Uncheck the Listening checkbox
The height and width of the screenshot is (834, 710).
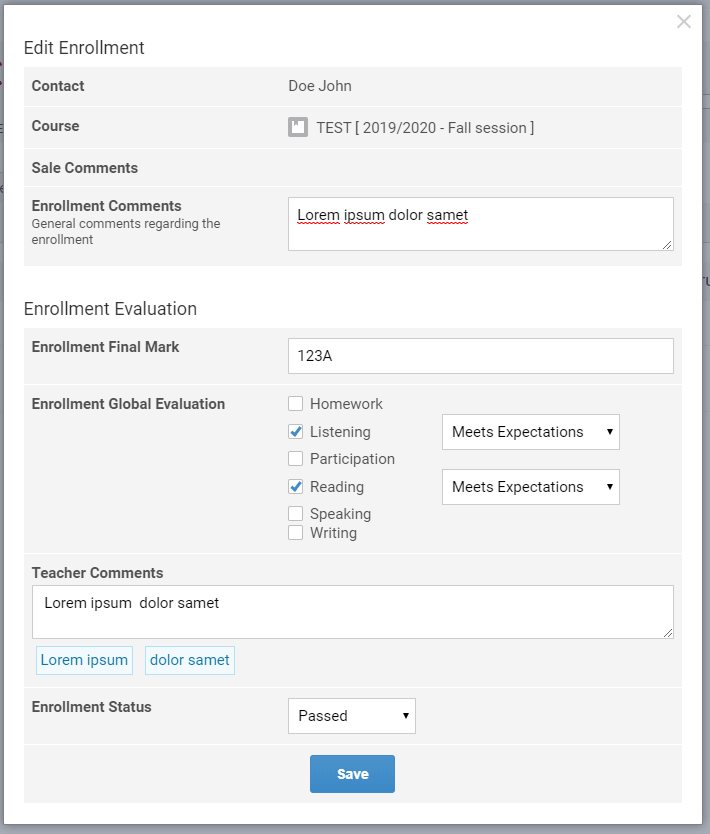coord(296,432)
